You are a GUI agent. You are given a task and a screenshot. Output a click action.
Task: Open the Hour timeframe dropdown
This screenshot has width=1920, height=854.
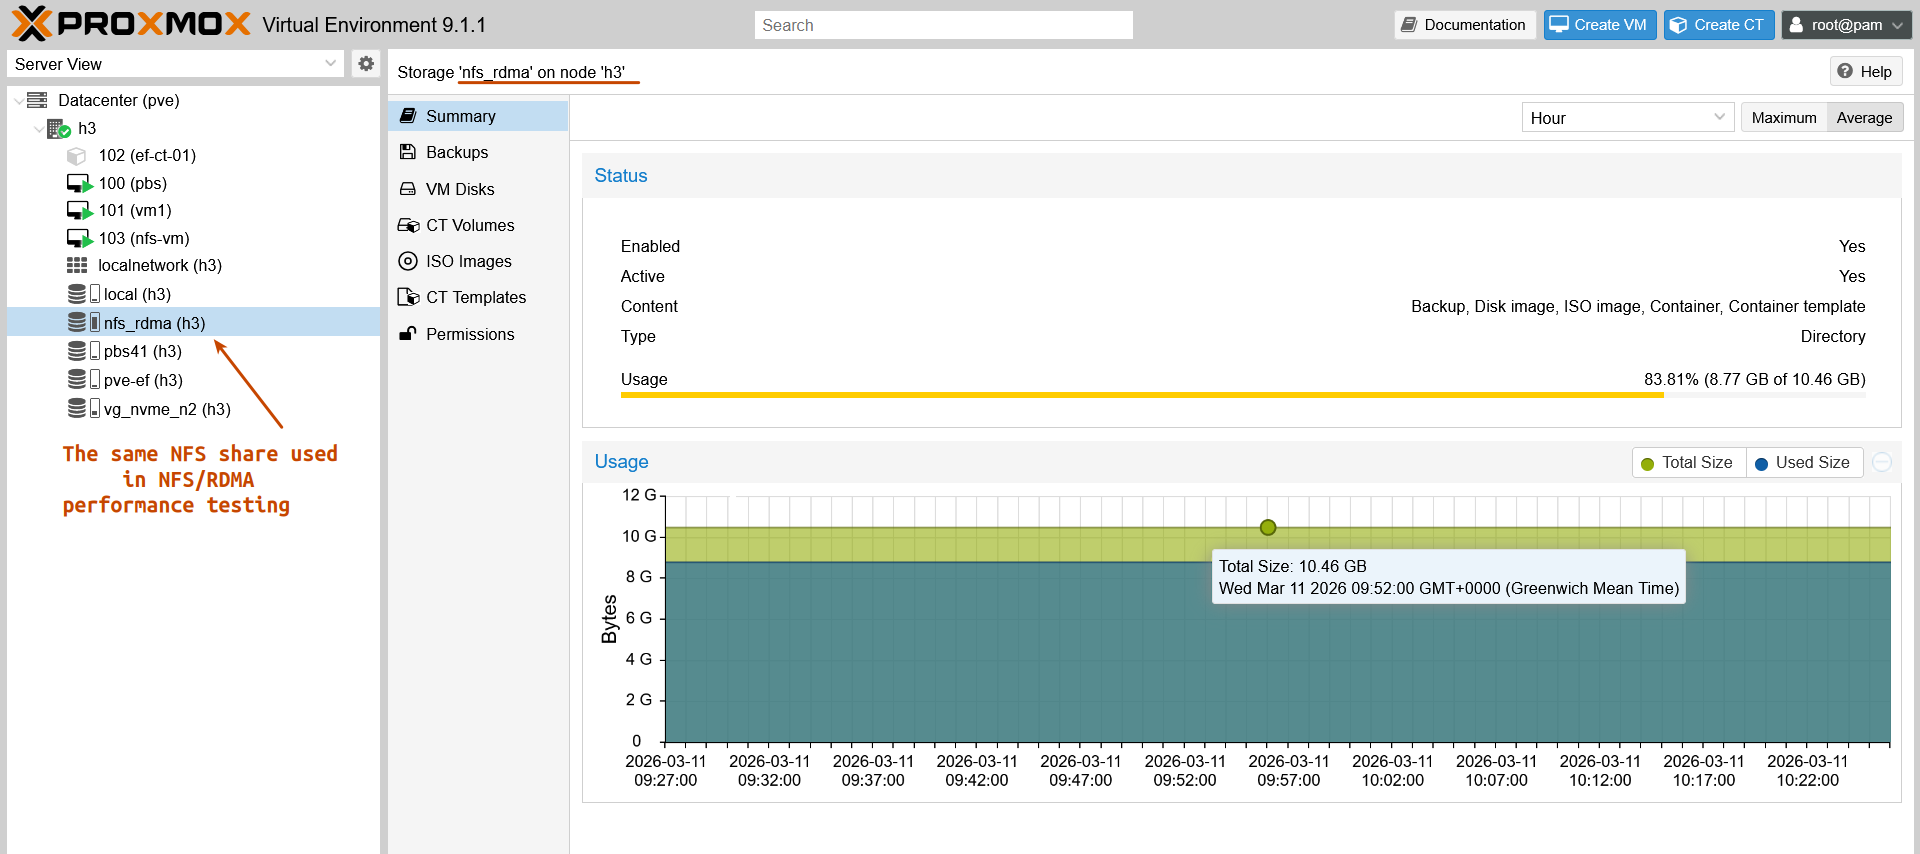(1719, 117)
